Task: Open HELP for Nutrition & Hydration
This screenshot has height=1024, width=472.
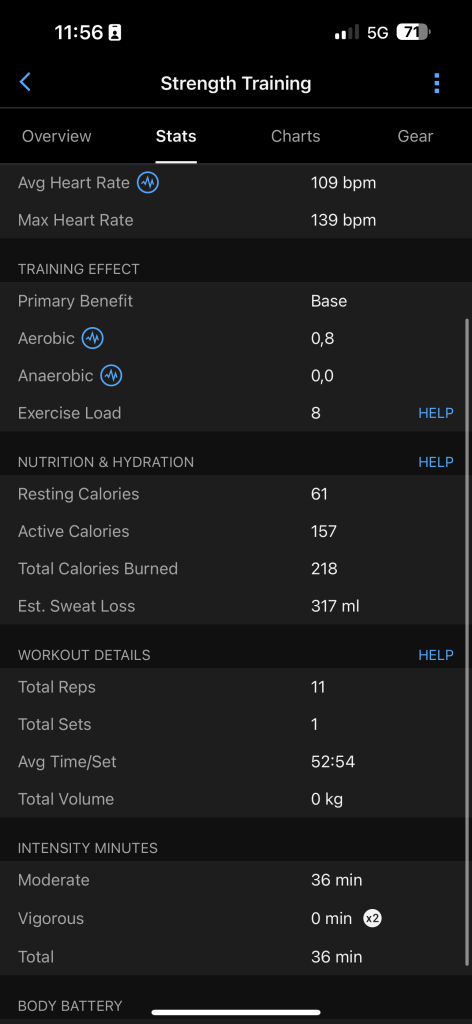Action: (x=436, y=462)
